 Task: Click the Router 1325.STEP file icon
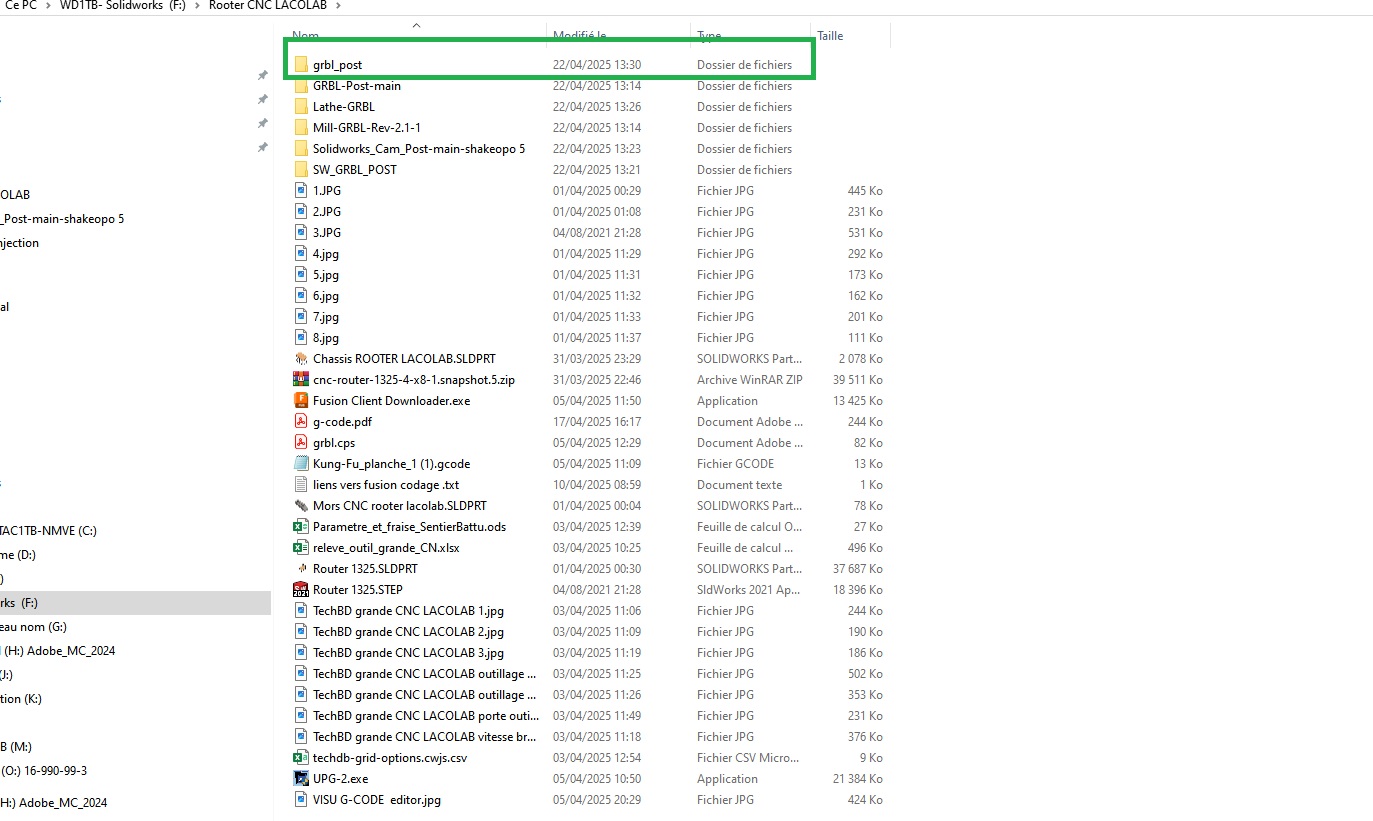click(301, 590)
